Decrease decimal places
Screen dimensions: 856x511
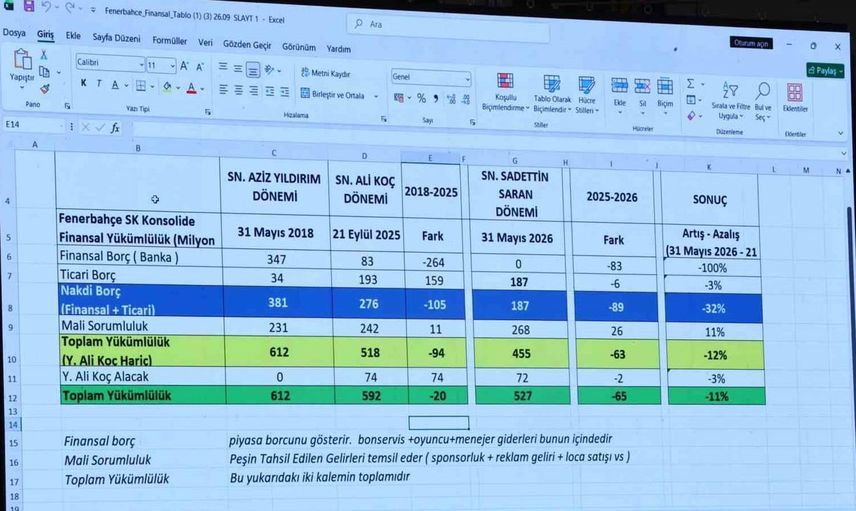pos(466,100)
